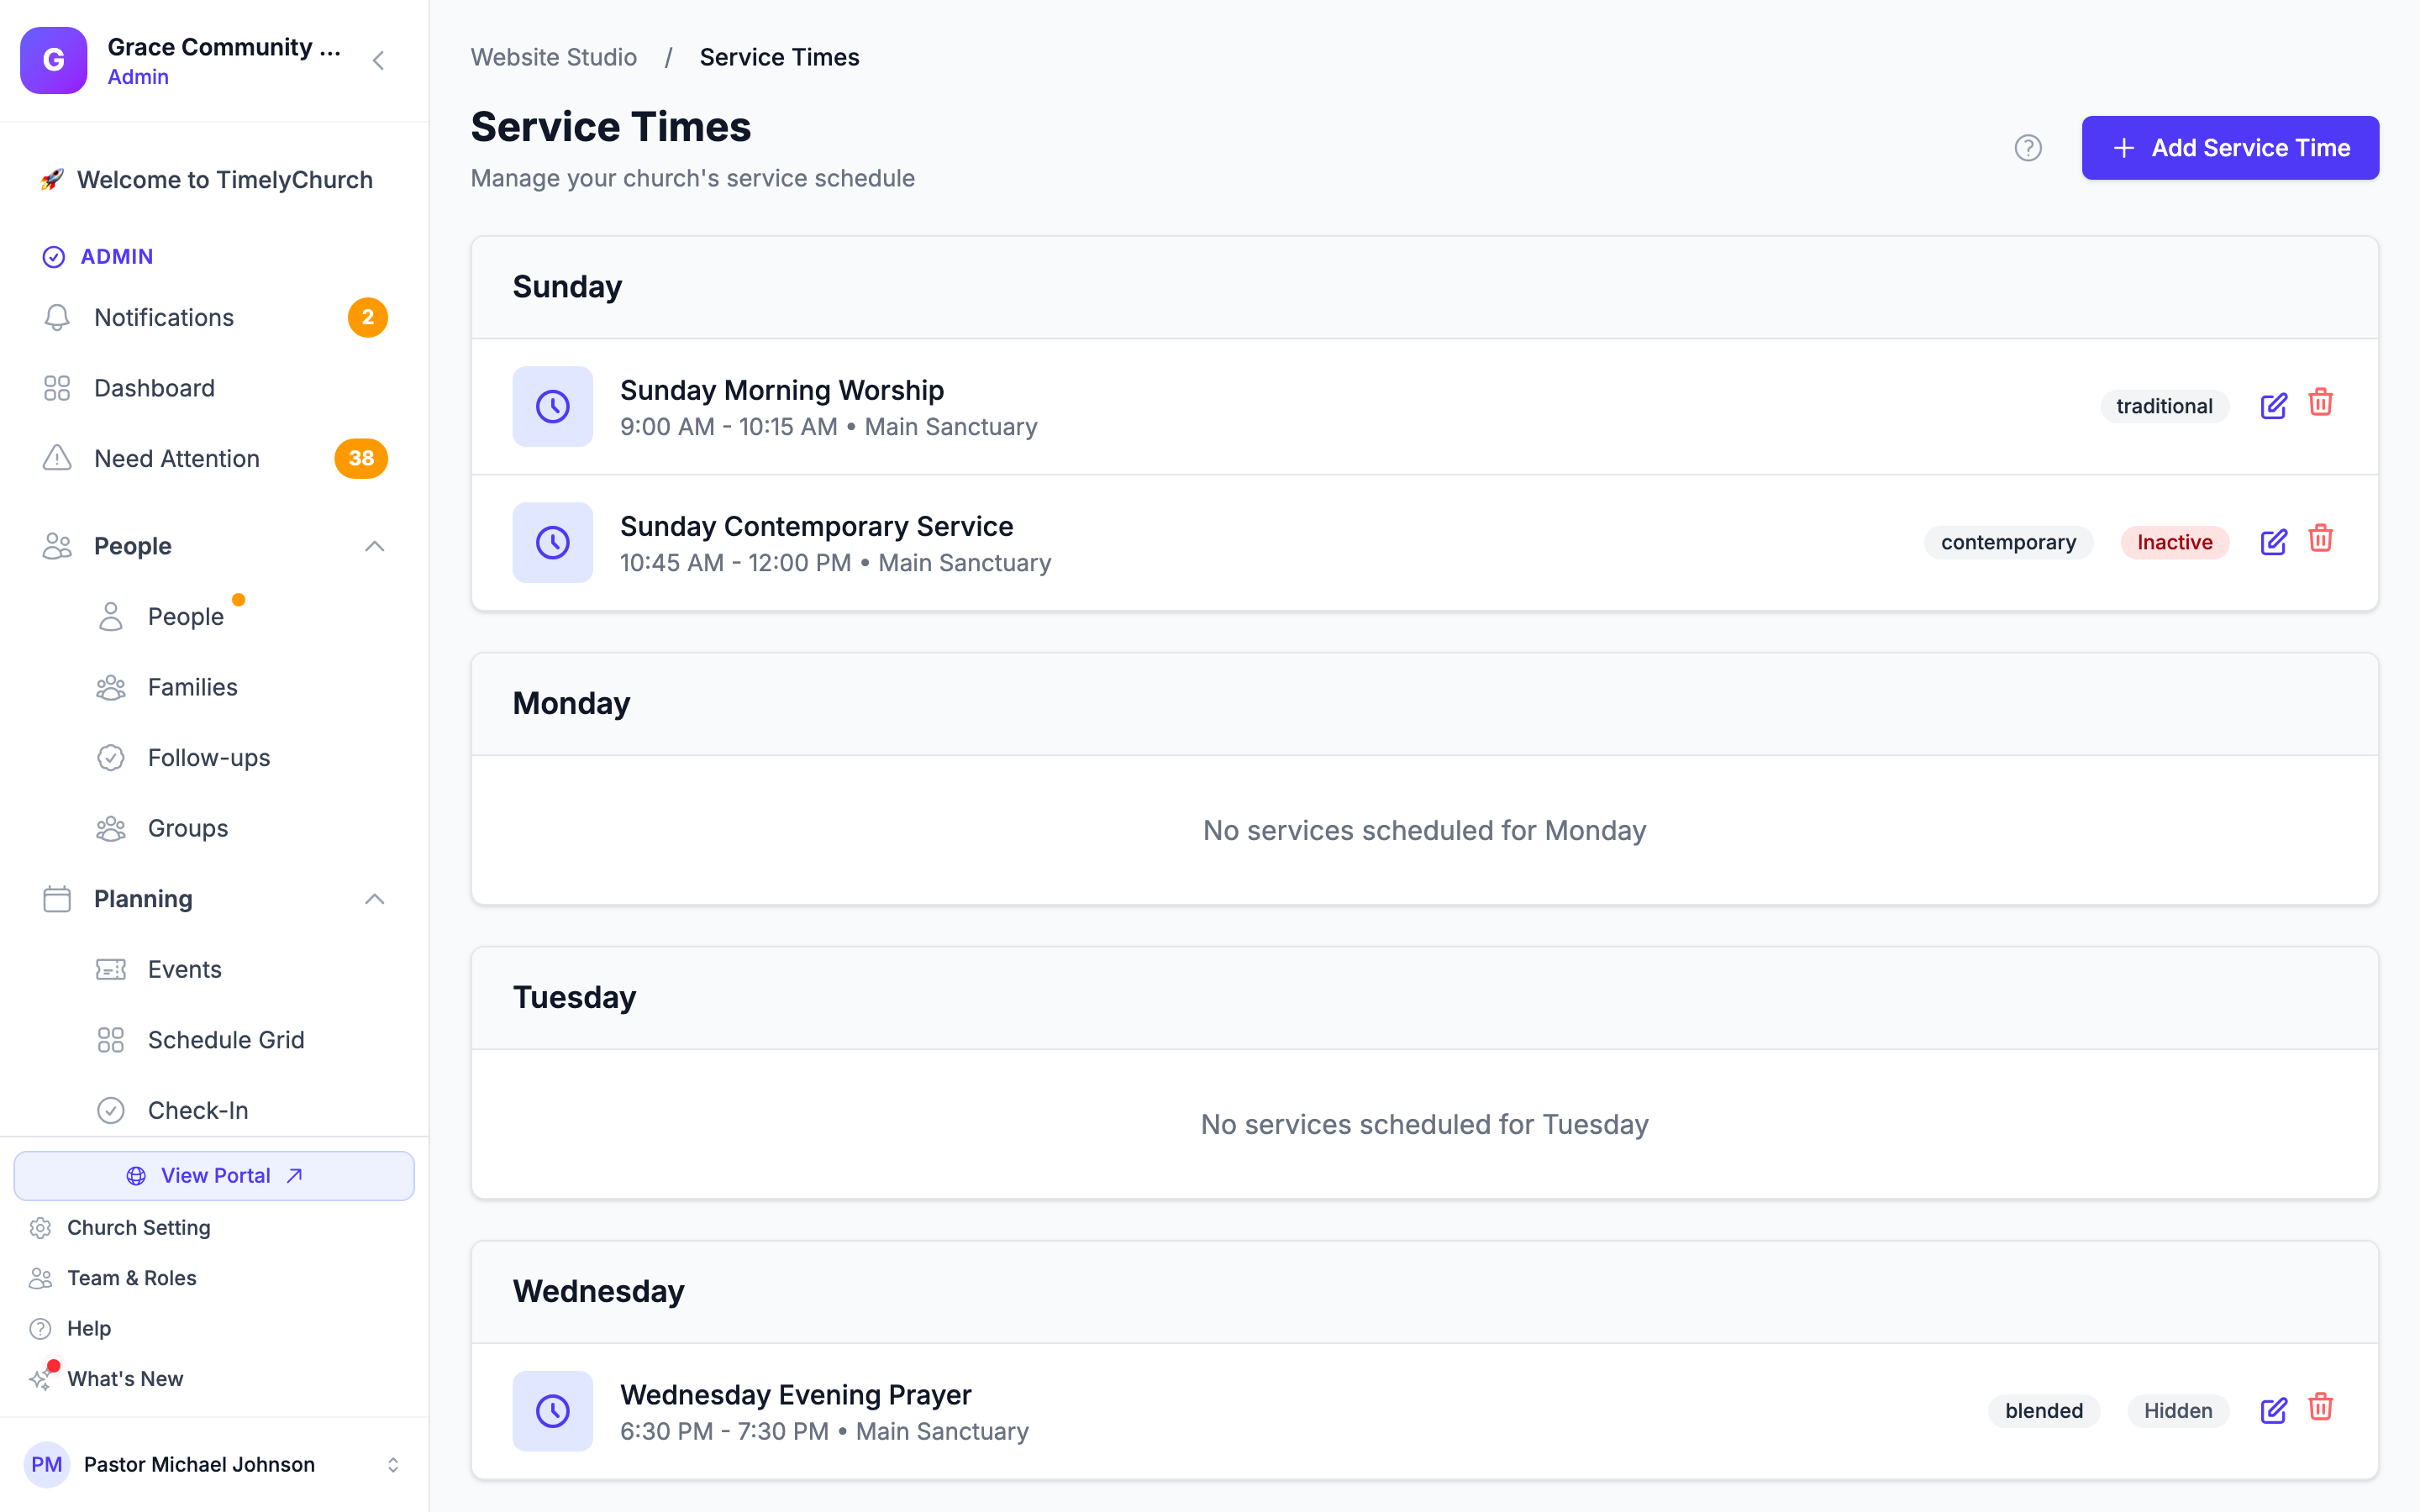This screenshot has width=2420, height=1512.
Task: Open the help question mark icon
Action: [2027, 148]
